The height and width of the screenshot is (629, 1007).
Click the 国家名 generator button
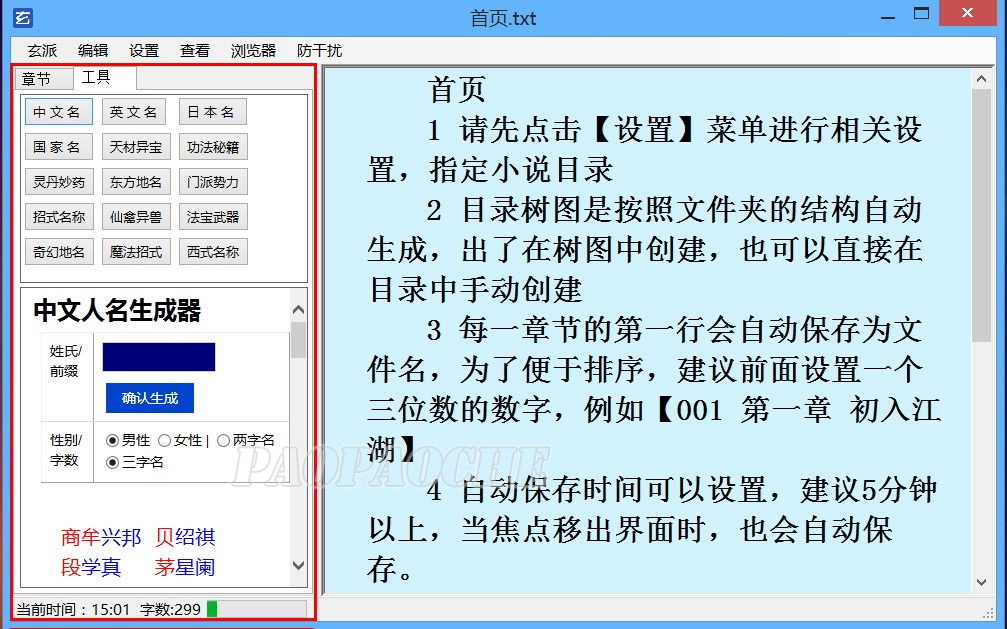[58, 147]
